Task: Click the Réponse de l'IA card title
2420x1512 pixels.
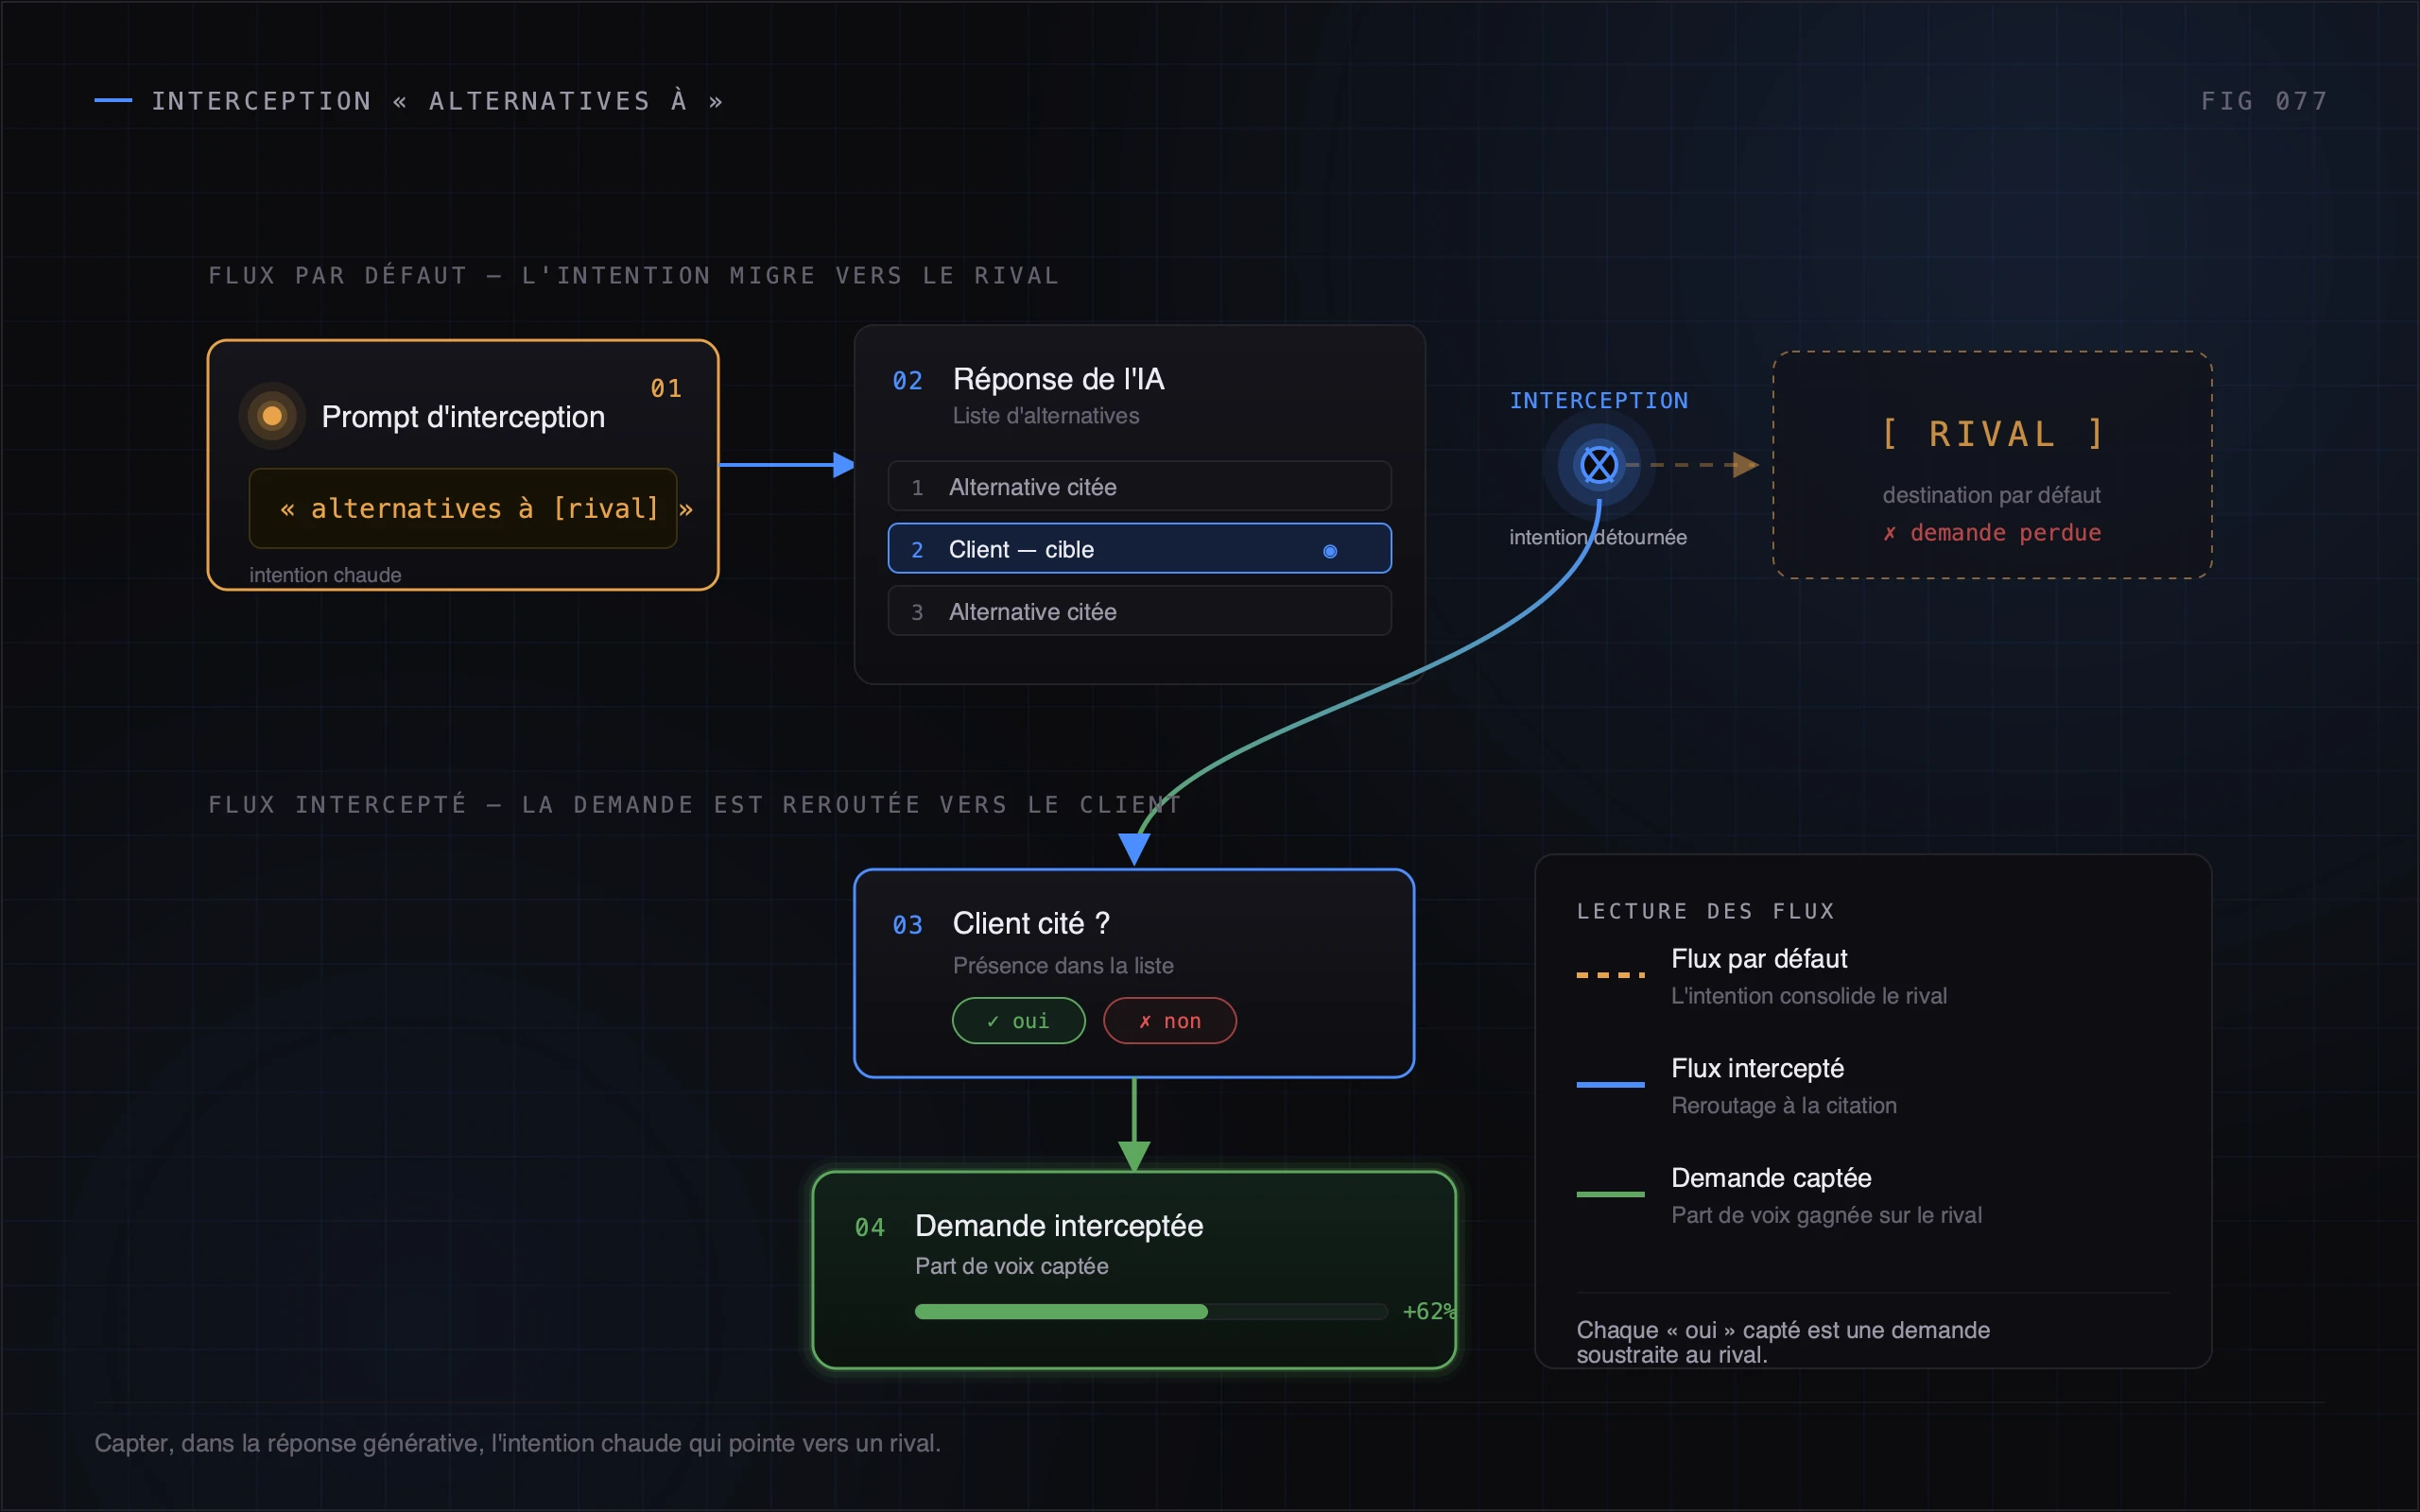Action: click(1058, 379)
